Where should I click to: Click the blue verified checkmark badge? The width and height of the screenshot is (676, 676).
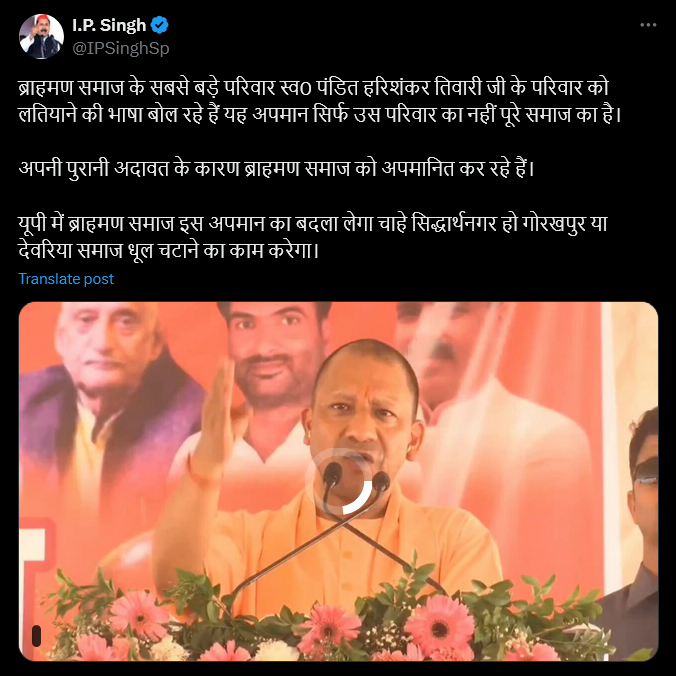tap(160, 25)
